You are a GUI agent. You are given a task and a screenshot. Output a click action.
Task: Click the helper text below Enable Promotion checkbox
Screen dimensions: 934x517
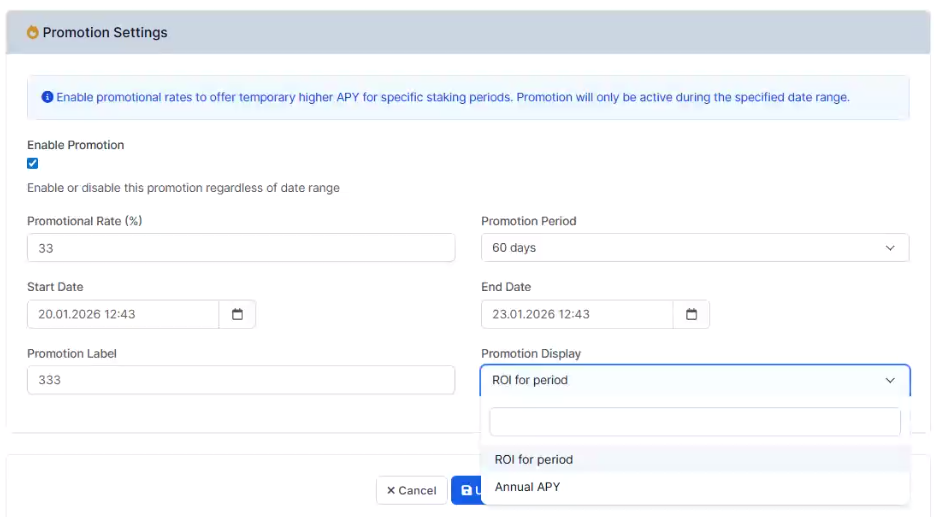pyautogui.click(x=183, y=188)
